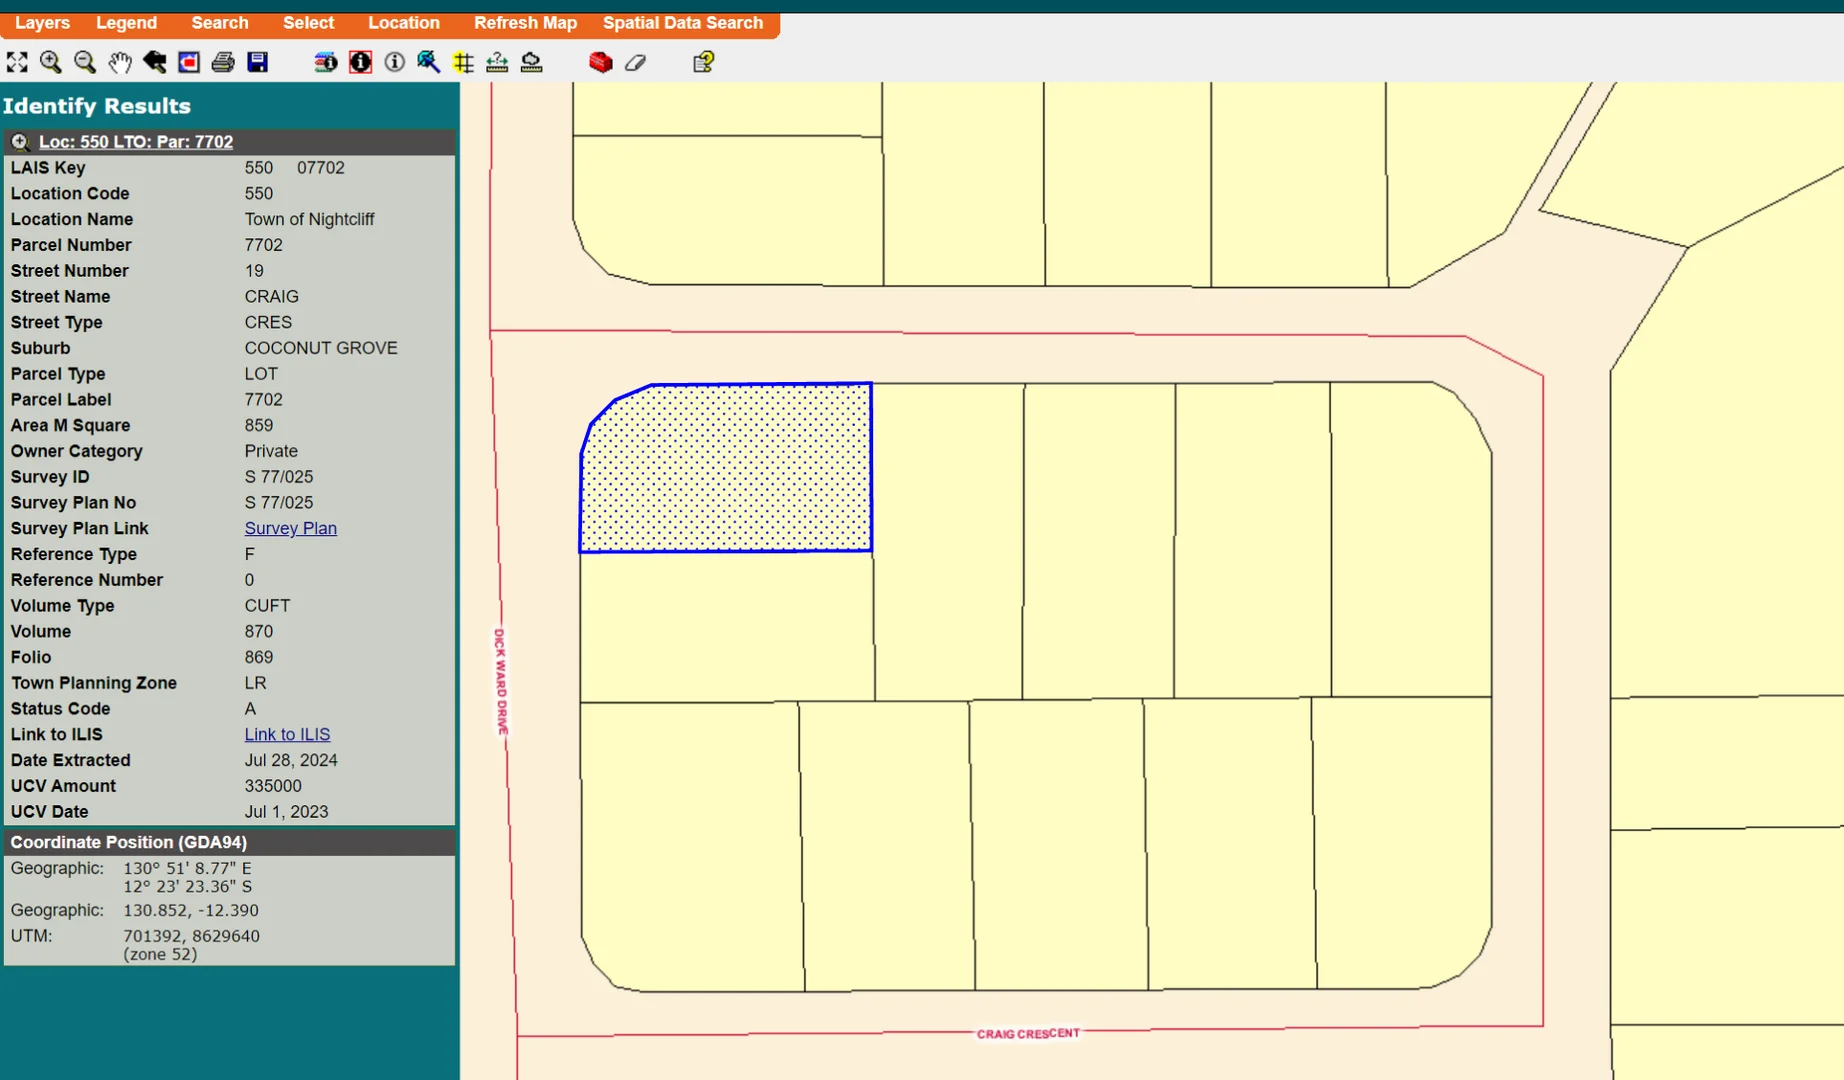Follow the Link to ILIS hyperlink
Image resolution: width=1844 pixels, height=1080 pixels.
[287, 734]
